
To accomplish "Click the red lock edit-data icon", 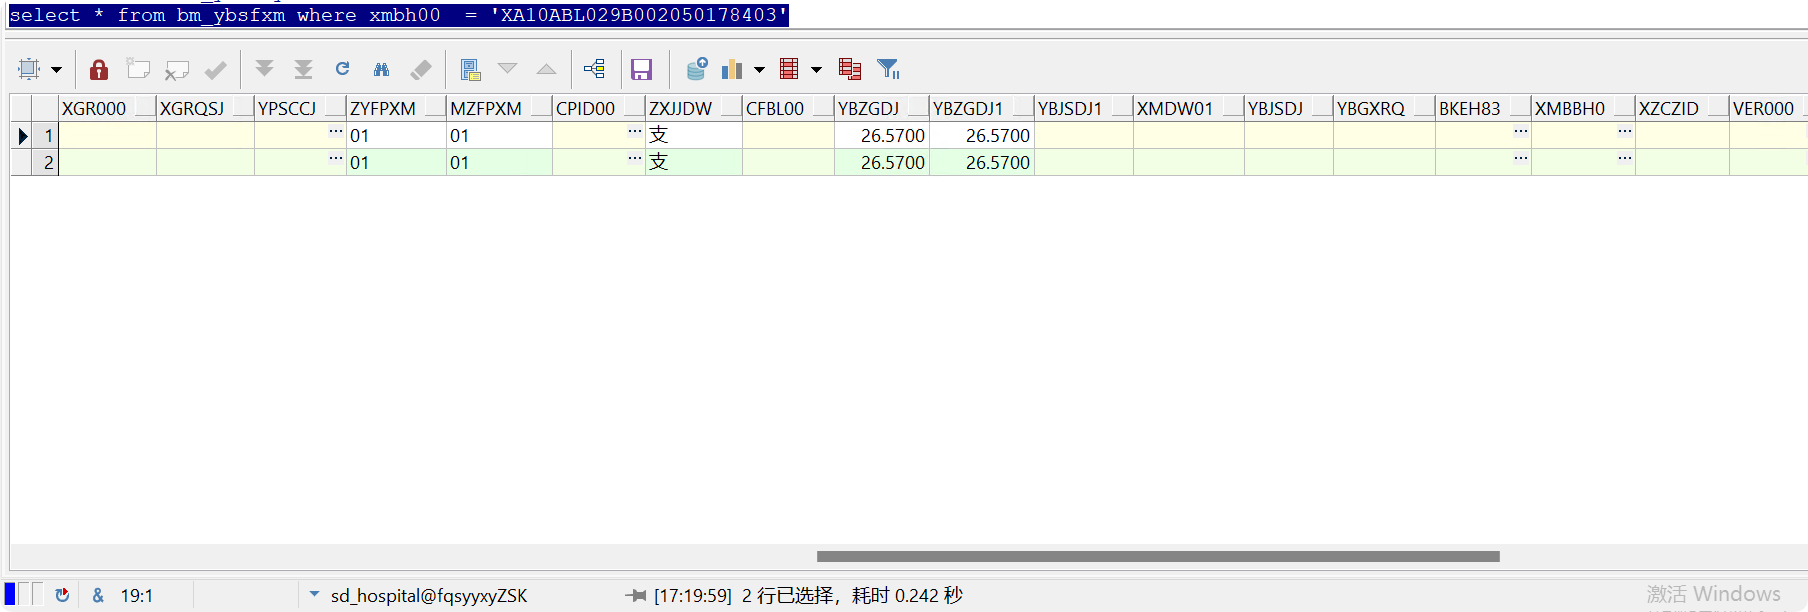I will click(98, 69).
